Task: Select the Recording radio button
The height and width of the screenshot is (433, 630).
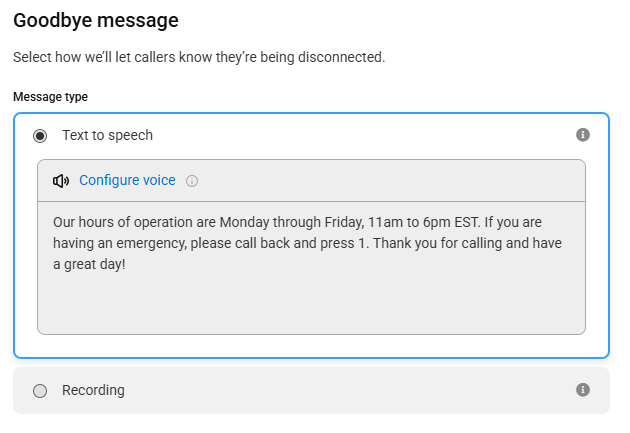Action: click(40, 390)
